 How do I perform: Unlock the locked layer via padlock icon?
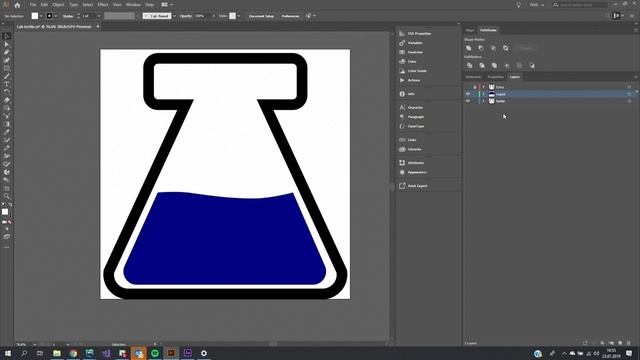[475, 87]
